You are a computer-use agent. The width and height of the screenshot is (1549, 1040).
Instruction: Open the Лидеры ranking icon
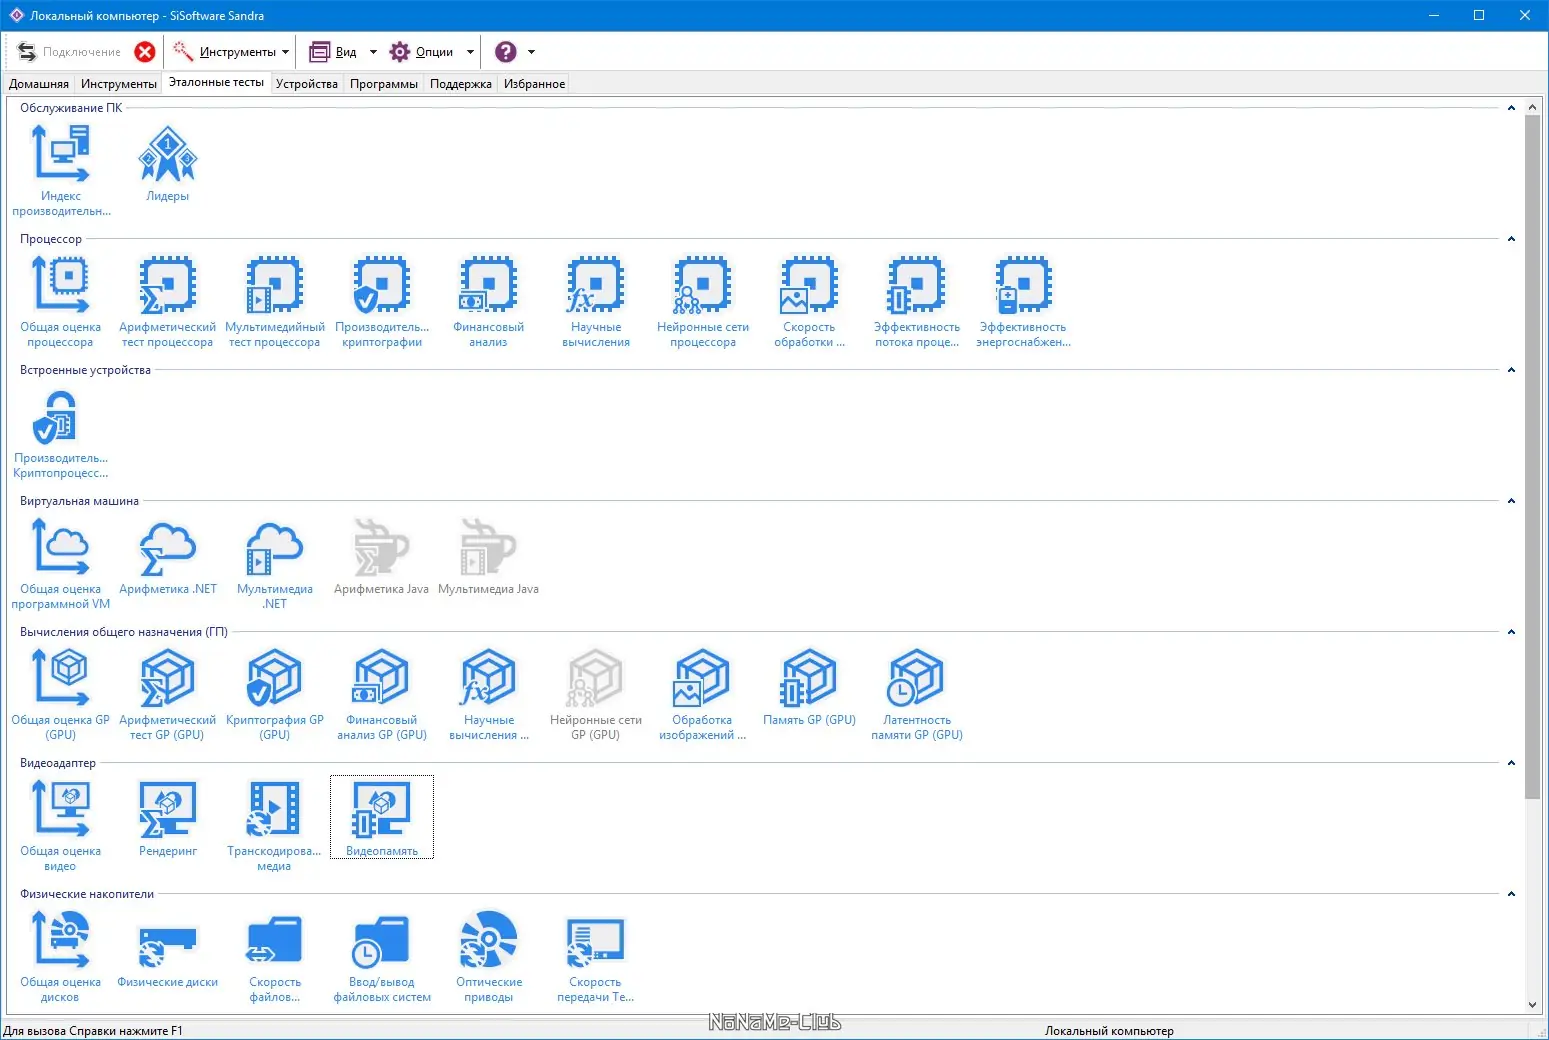[x=168, y=163]
